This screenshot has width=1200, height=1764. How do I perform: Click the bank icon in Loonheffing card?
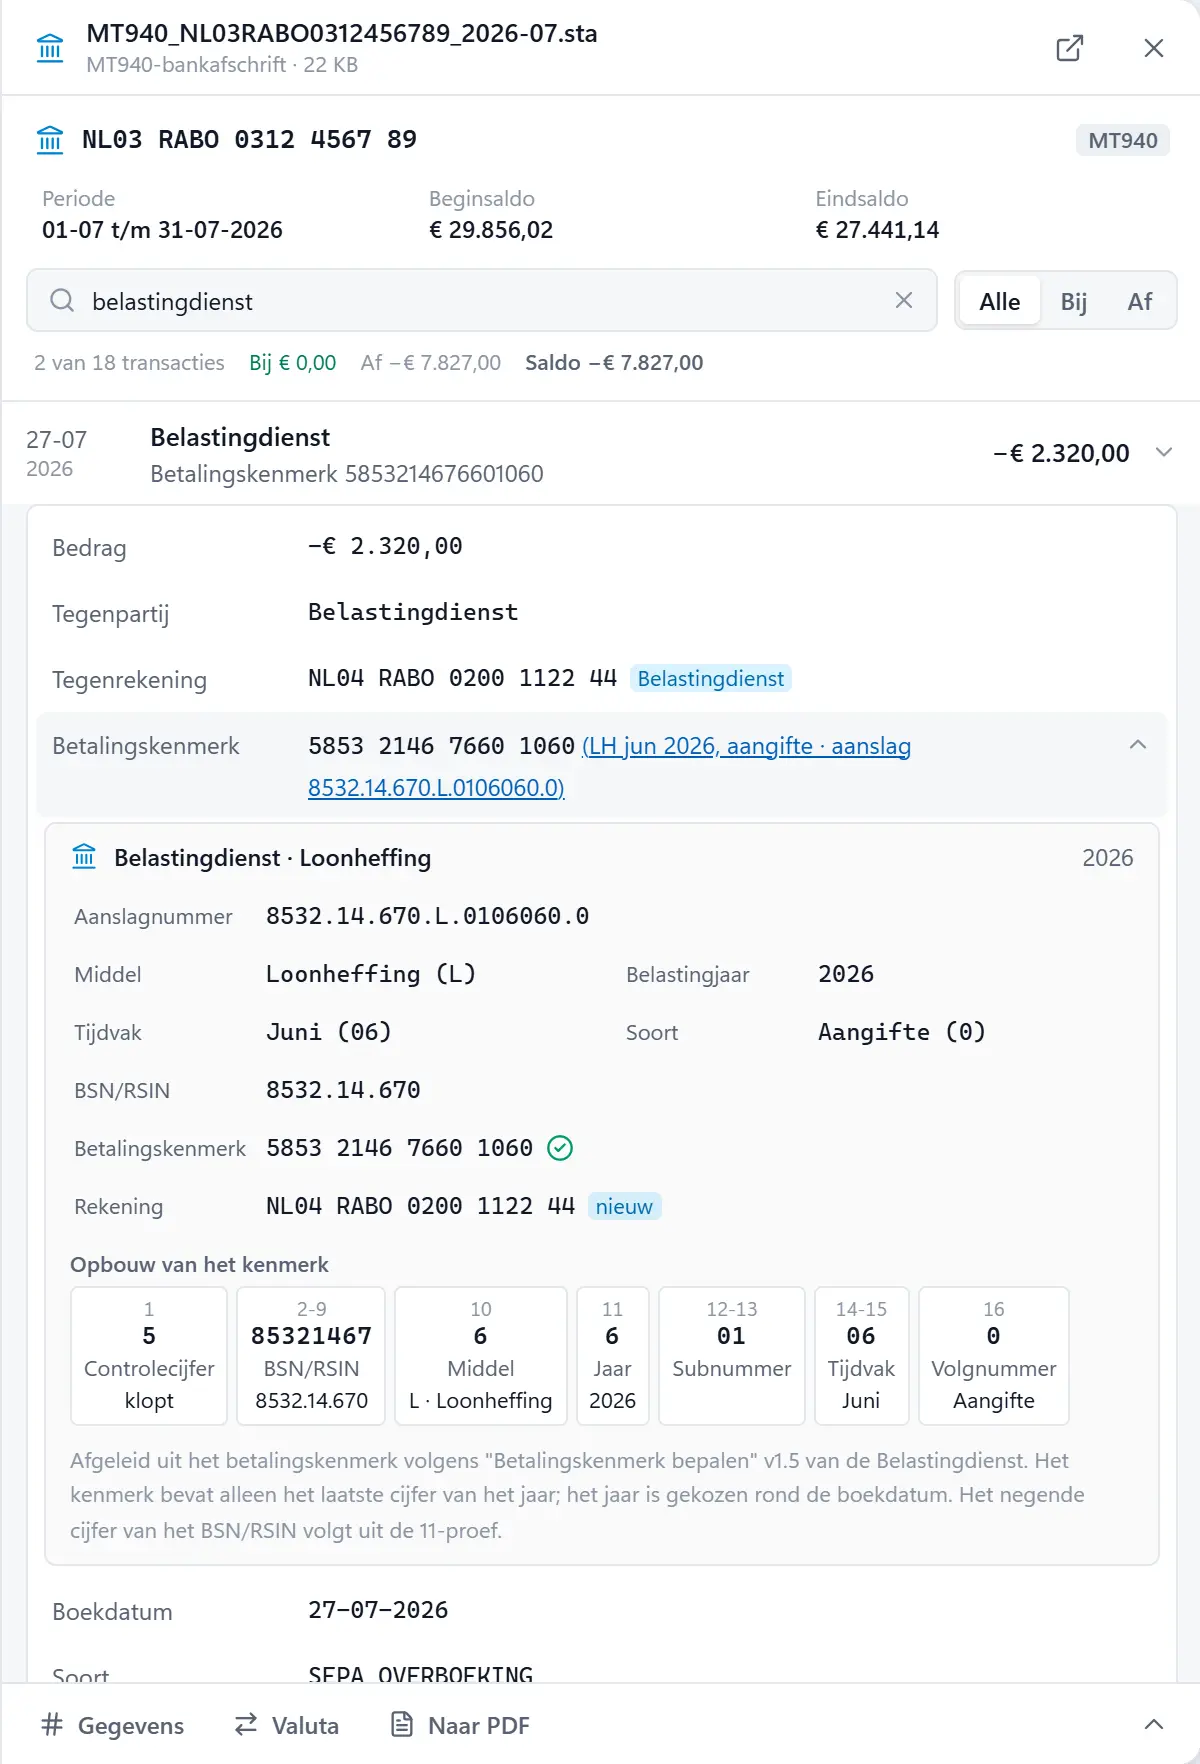(84, 857)
